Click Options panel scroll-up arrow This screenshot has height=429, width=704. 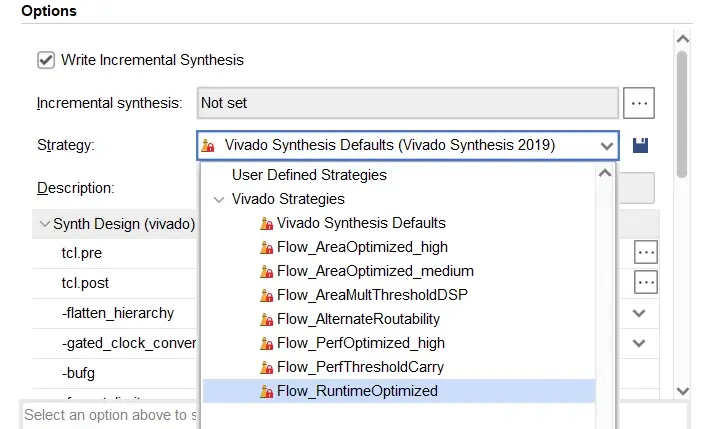682,39
